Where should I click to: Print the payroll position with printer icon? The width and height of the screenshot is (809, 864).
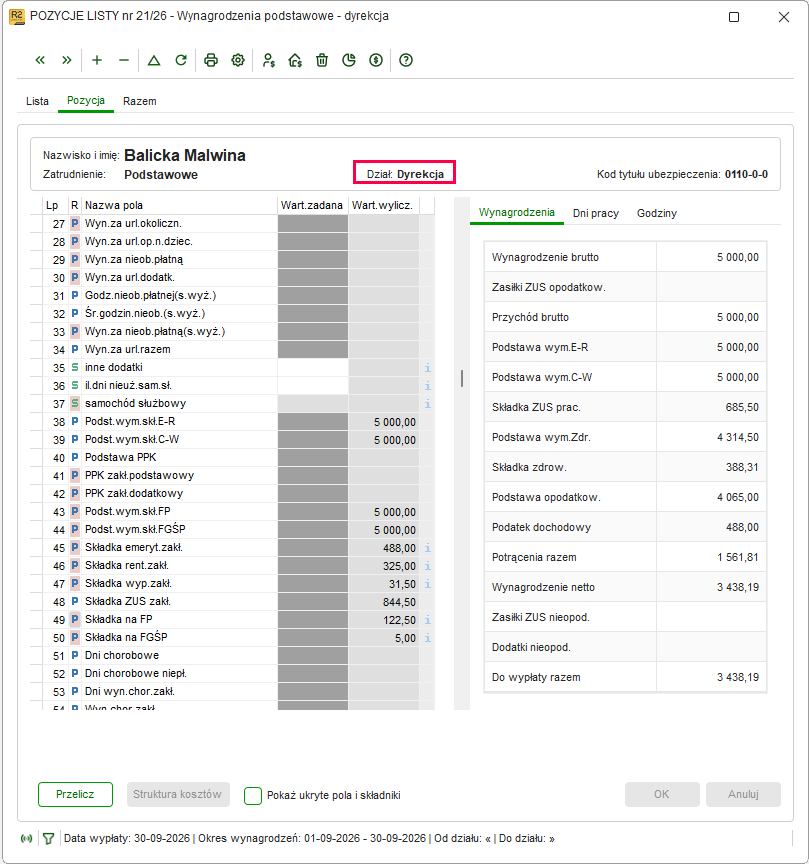coord(211,60)
